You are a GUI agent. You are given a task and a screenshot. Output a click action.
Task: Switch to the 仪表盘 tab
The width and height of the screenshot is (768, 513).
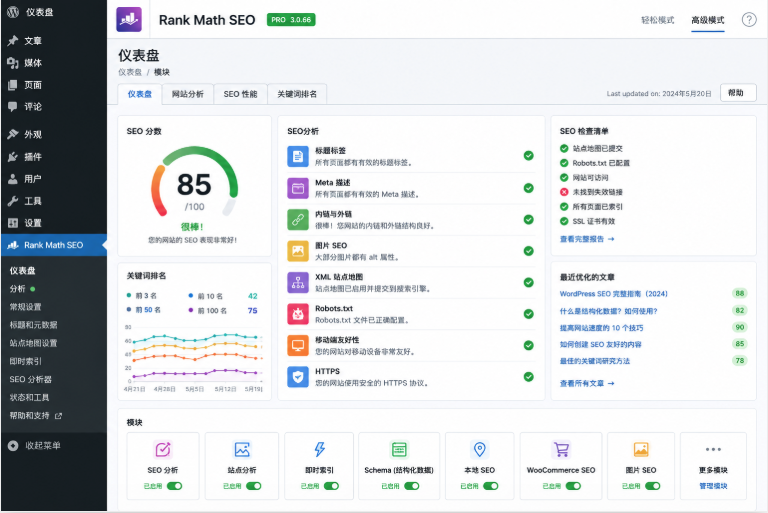[x=140, y=94]
